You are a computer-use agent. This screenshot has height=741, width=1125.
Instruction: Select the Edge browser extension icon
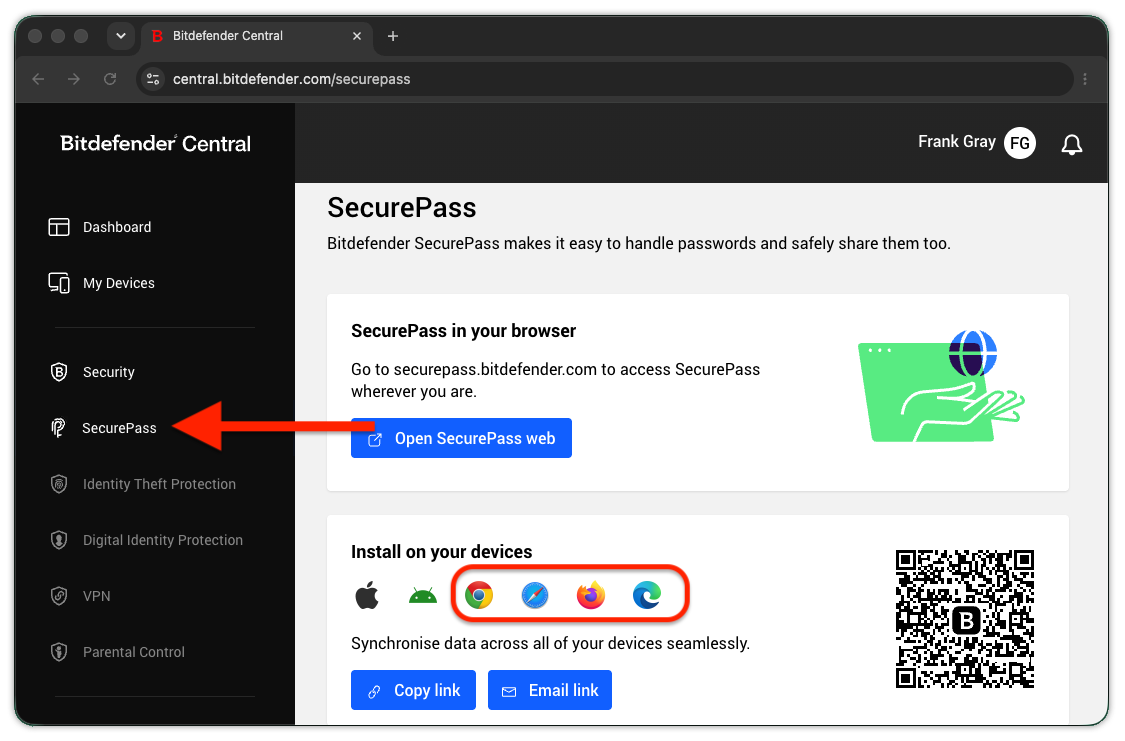[x=646, y=595]
